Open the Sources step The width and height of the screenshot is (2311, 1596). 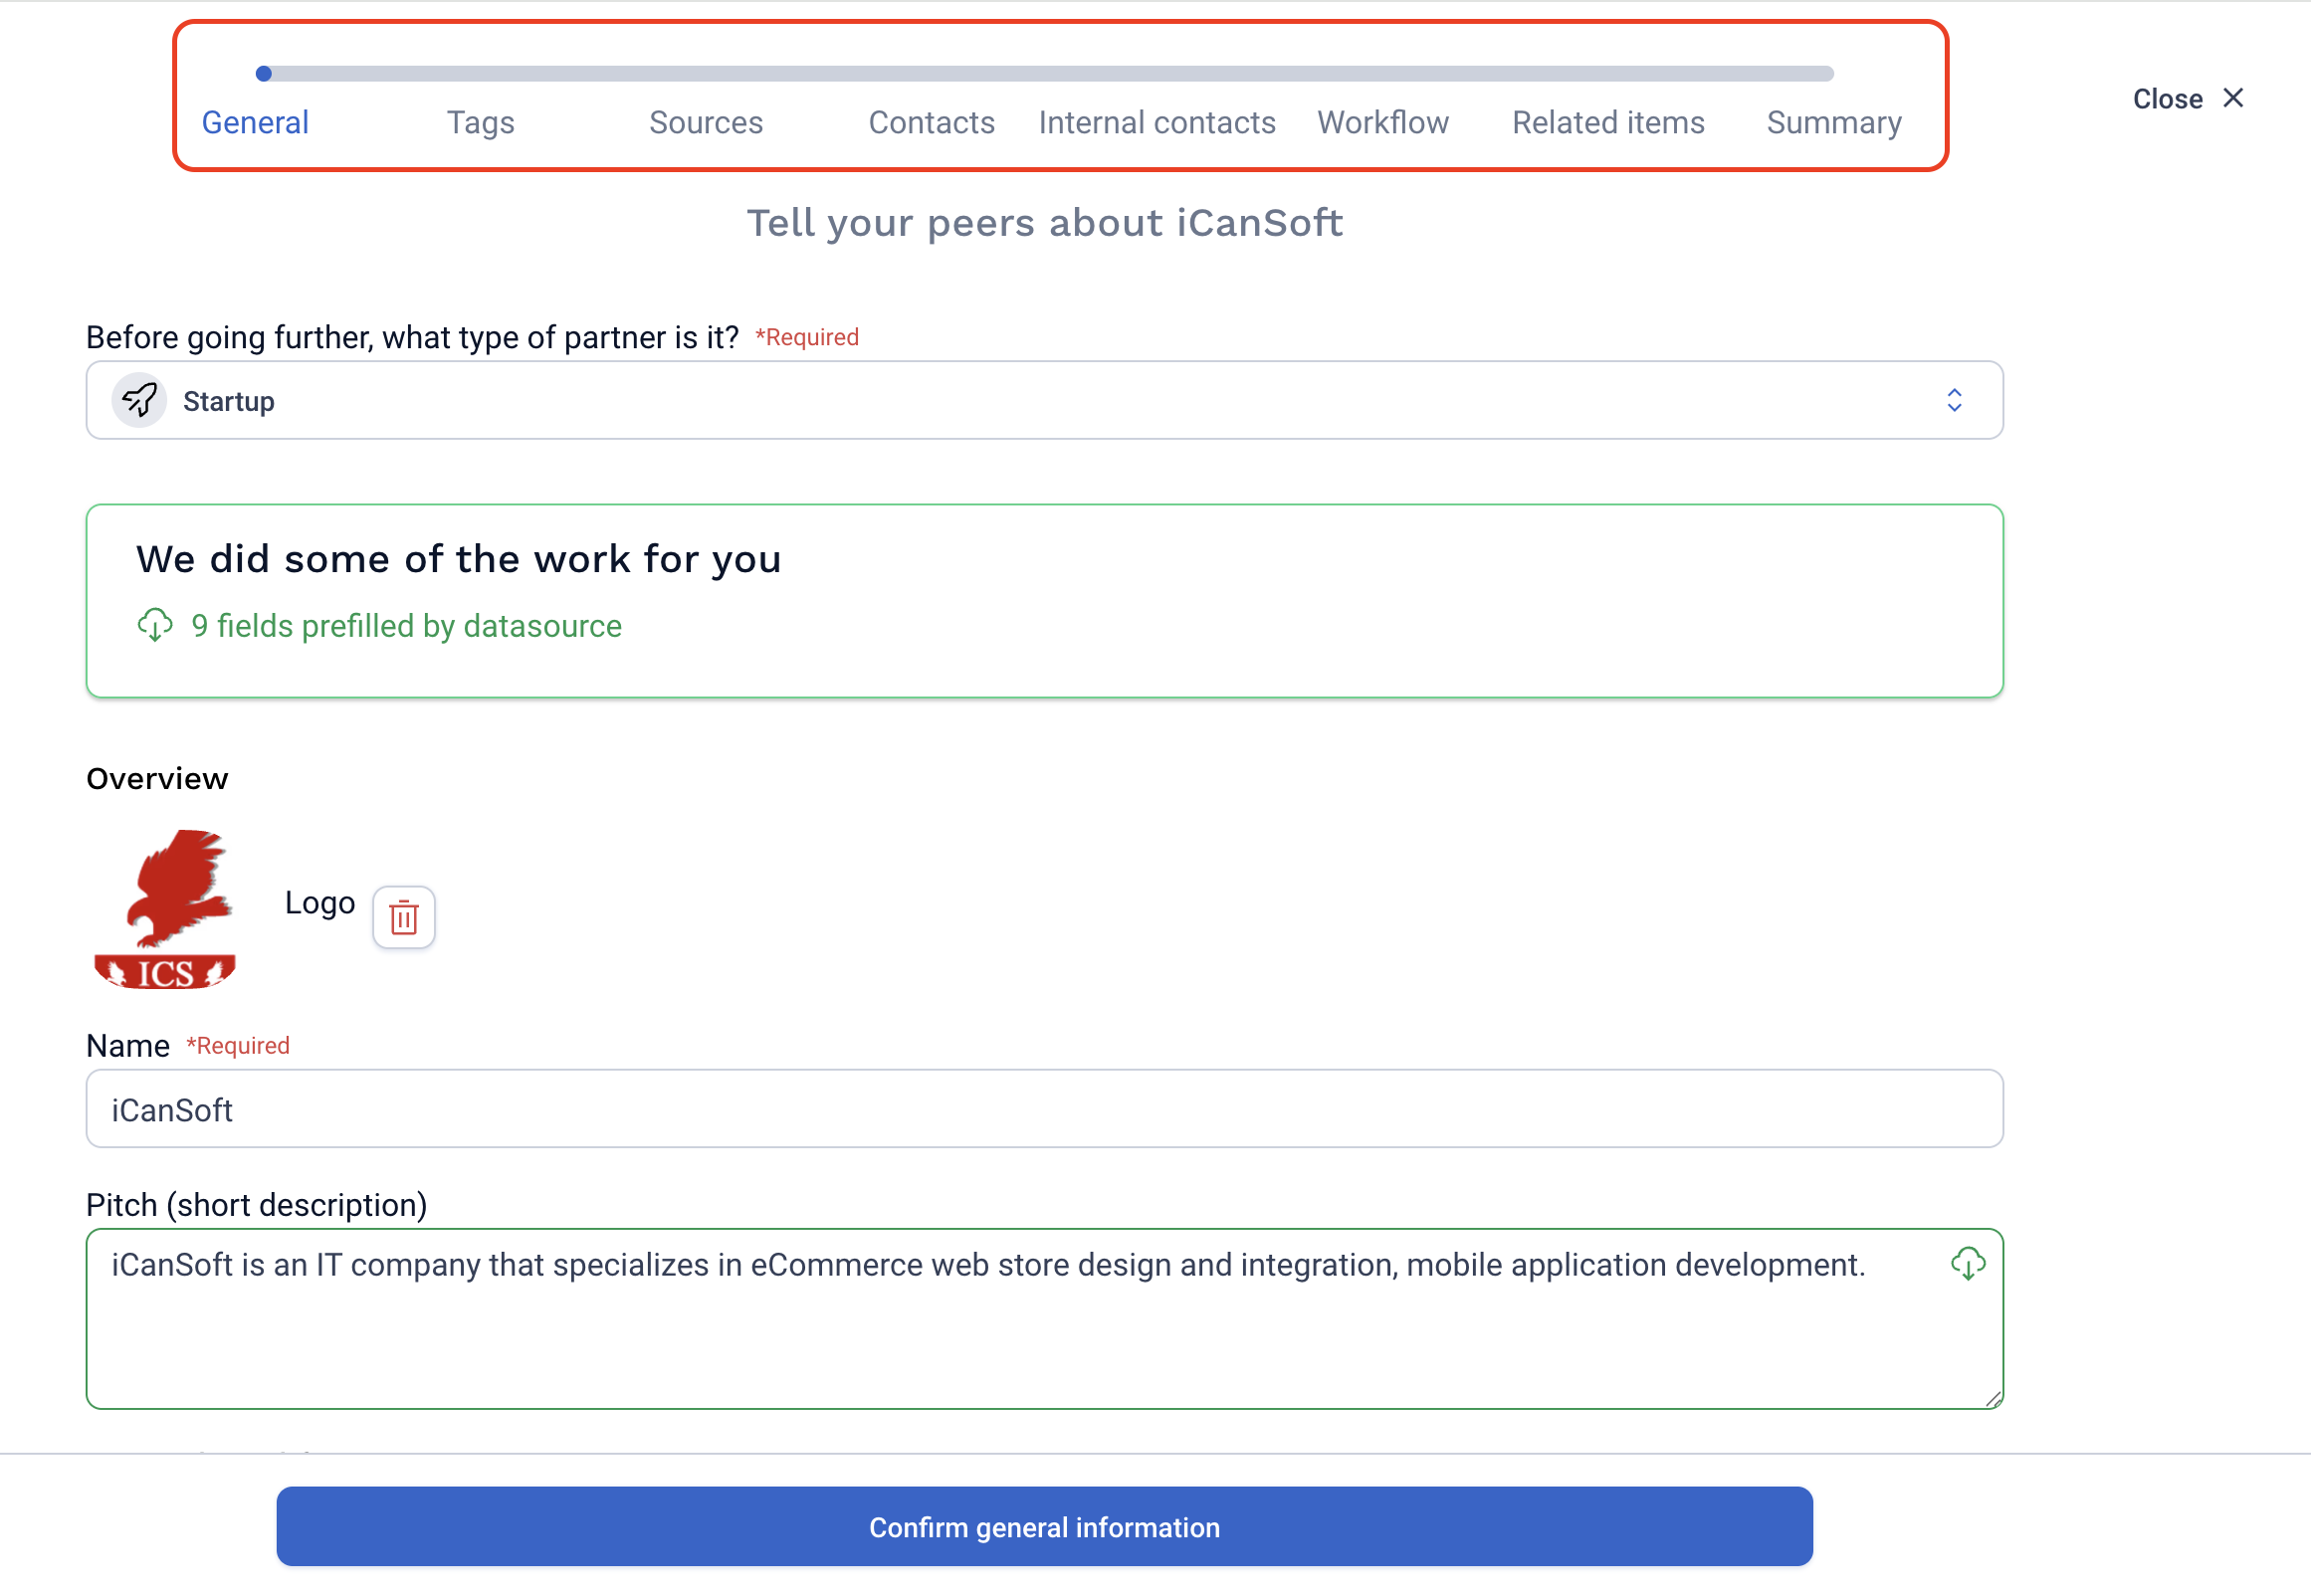tap(706, 122)
